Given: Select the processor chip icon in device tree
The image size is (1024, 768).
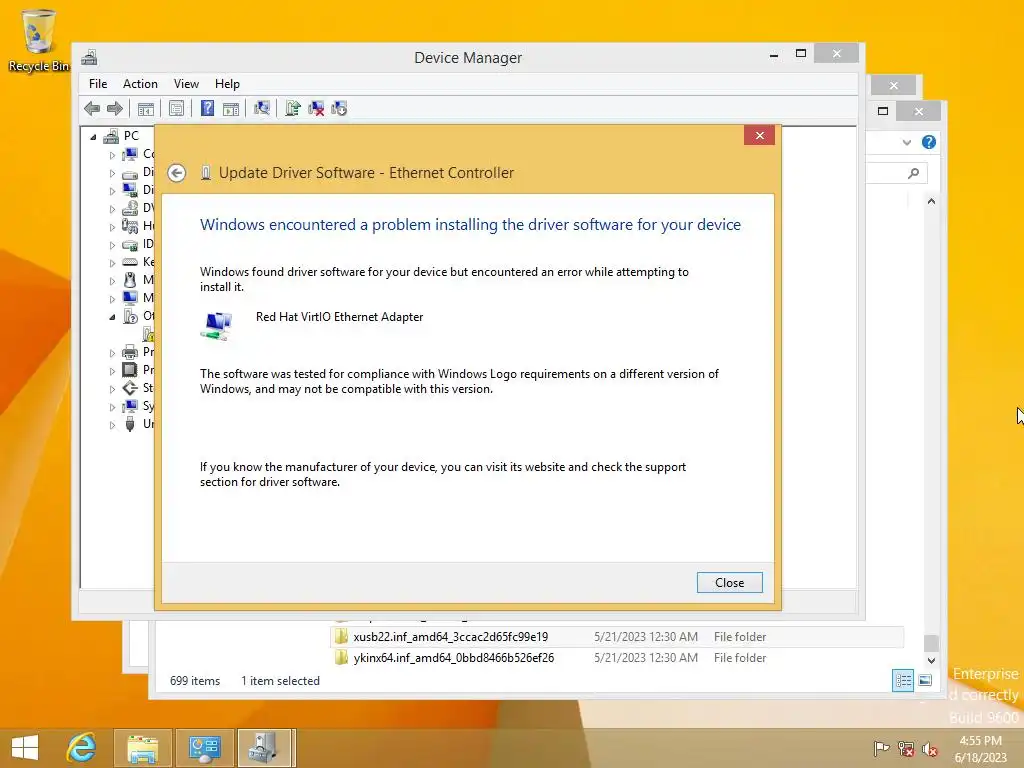Looking at the screenshot, I should (x=130, y=370).
